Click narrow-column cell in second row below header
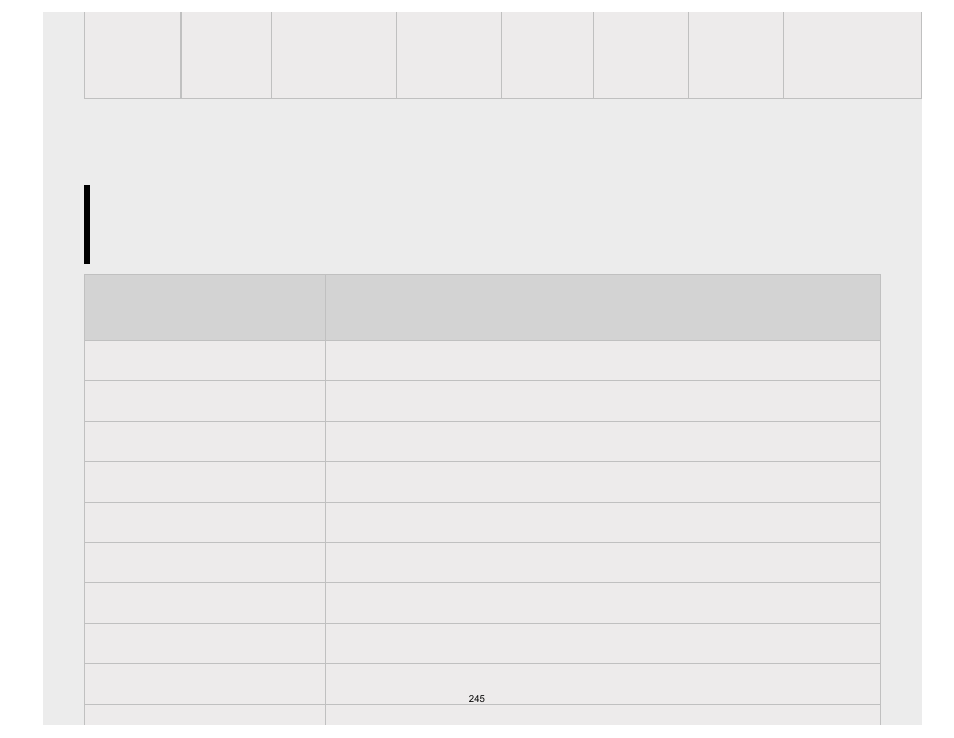Screen dimensions: 954x738 click(x=205, y=401)
